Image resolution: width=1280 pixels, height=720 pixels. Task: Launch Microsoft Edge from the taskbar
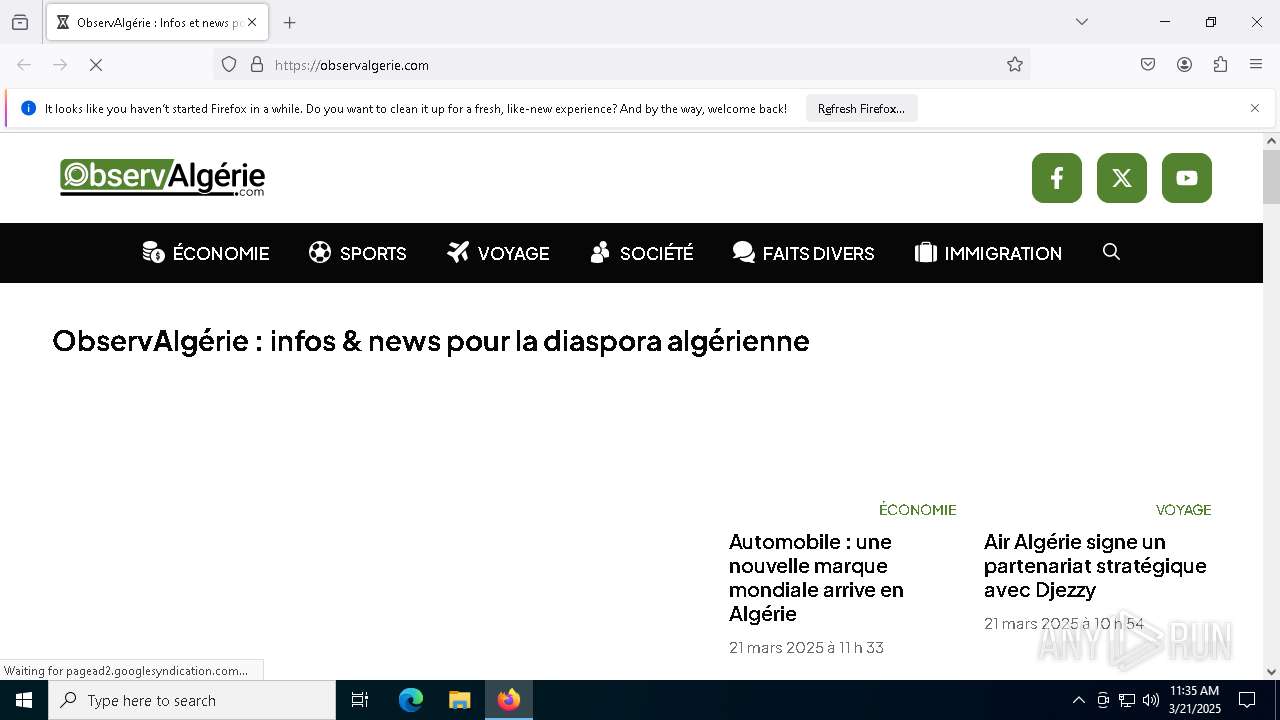coord(411,700)
